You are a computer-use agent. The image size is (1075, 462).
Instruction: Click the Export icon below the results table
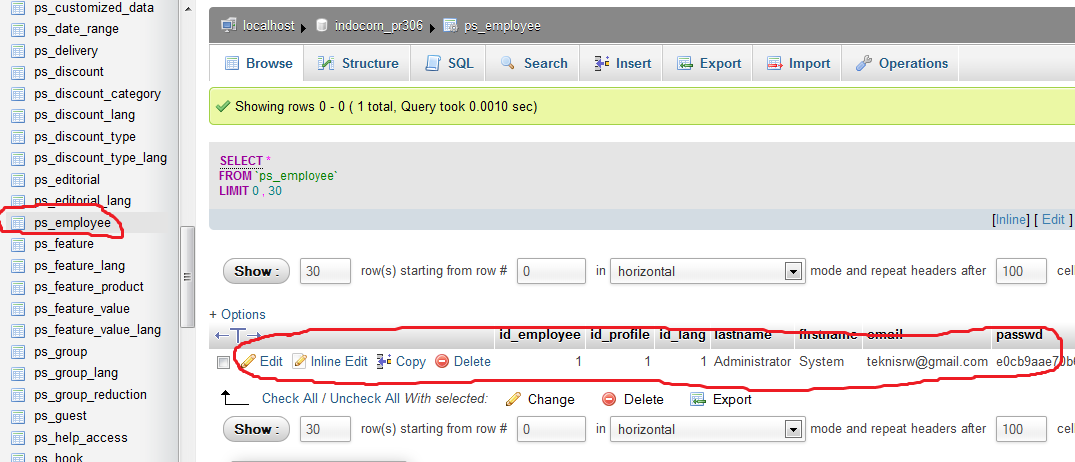pyautogui.click(x=698, y=399)
